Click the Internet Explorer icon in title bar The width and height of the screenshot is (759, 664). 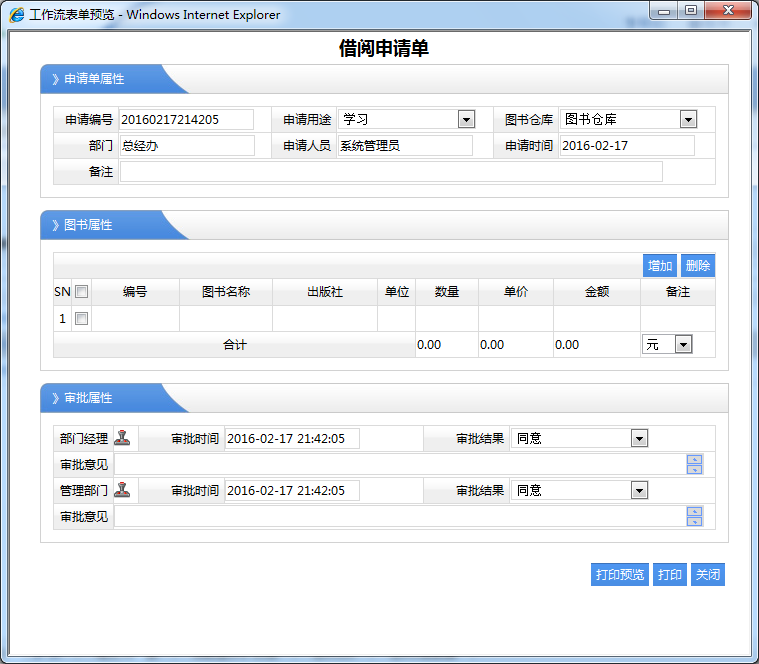[x=17, y=15]
